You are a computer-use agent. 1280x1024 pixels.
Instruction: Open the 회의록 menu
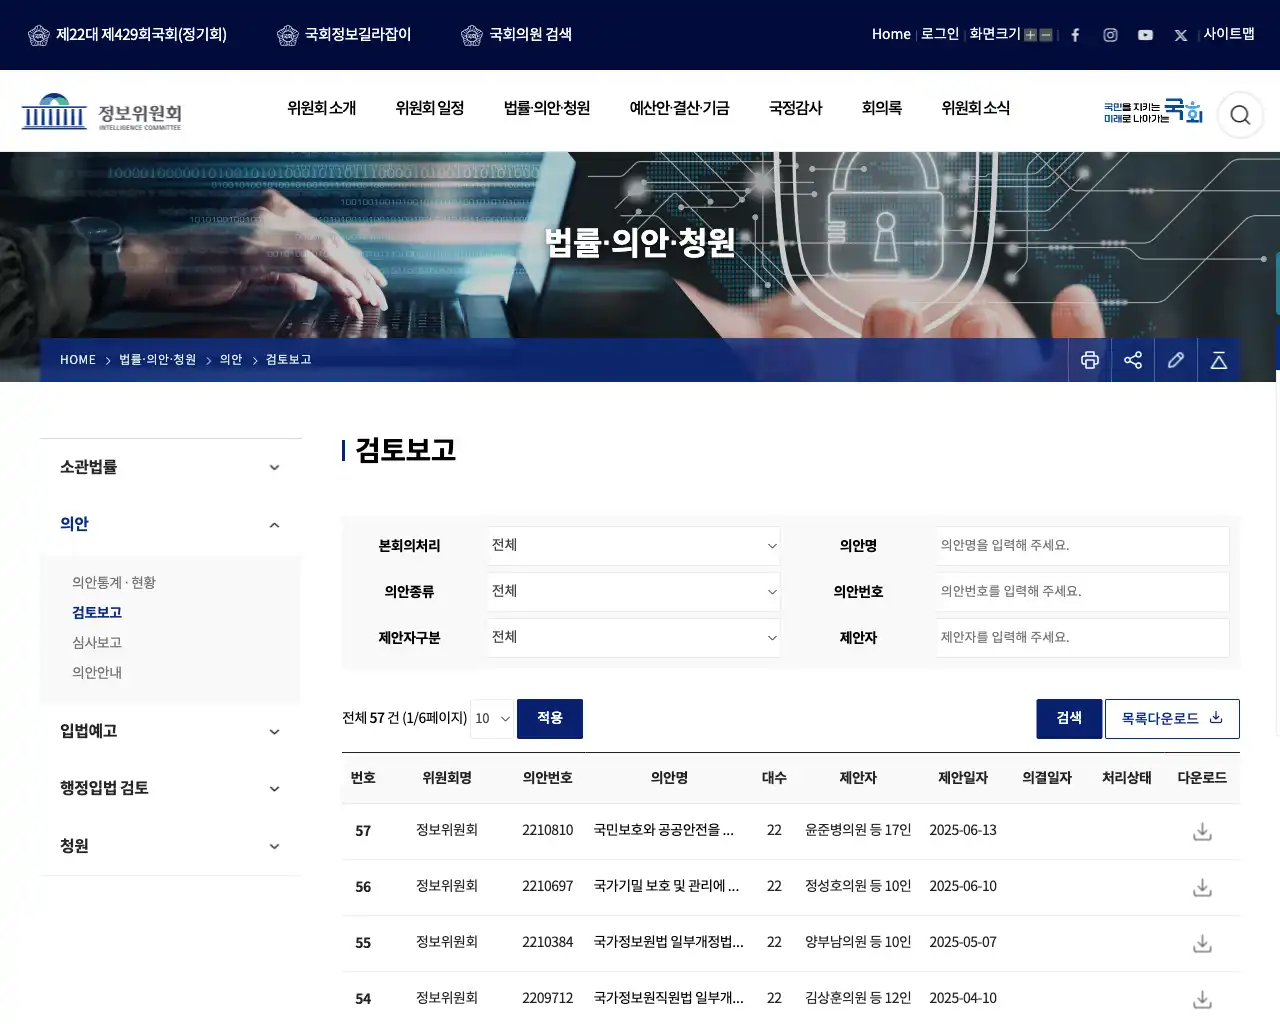(881, 108)
